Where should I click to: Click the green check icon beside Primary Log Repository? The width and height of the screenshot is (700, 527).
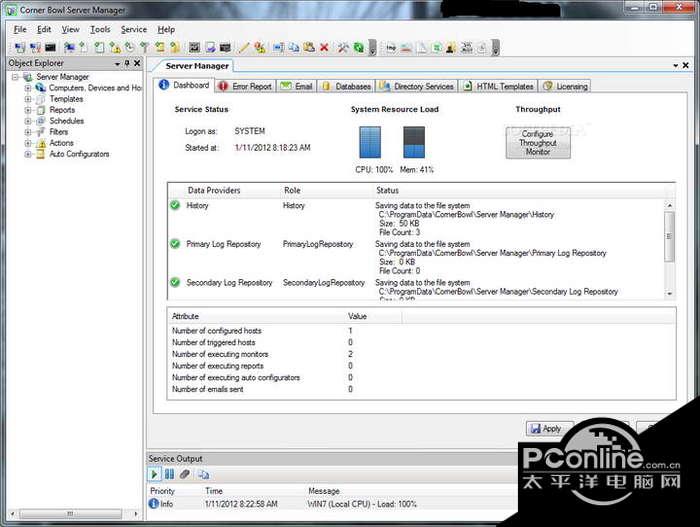point(175,244)
